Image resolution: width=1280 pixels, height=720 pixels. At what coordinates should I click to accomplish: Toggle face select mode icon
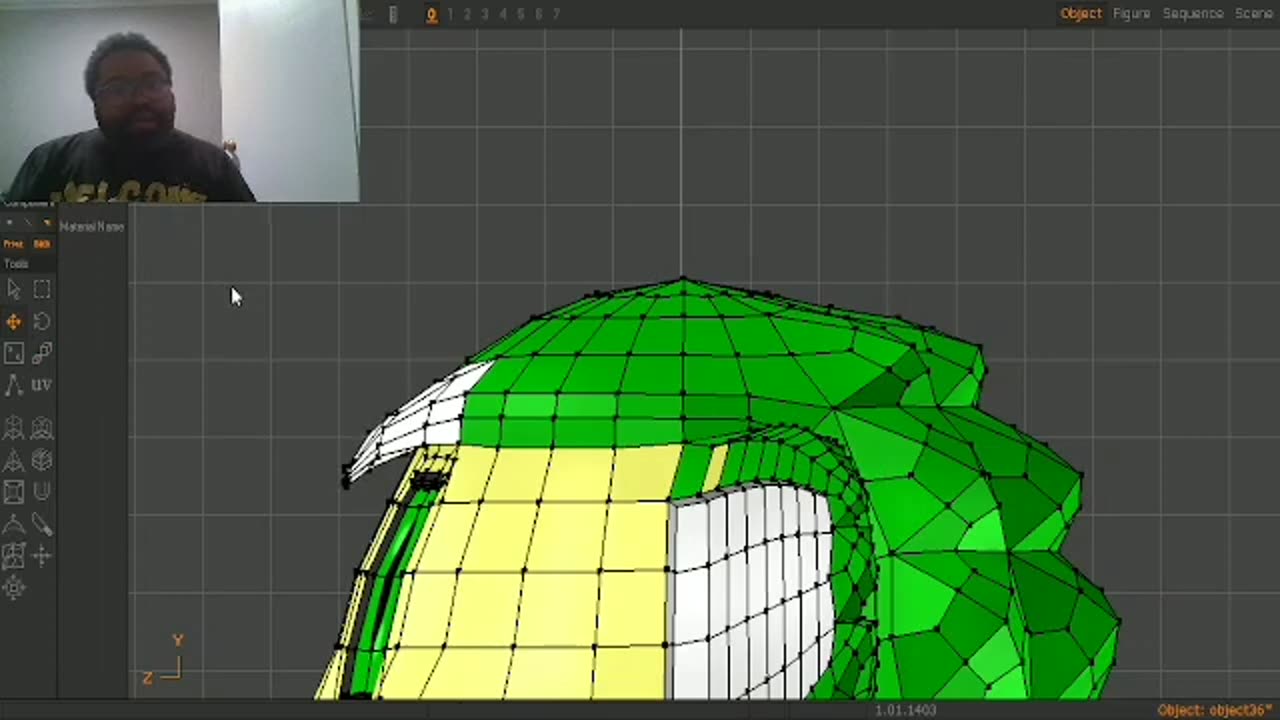coord(46,223)
